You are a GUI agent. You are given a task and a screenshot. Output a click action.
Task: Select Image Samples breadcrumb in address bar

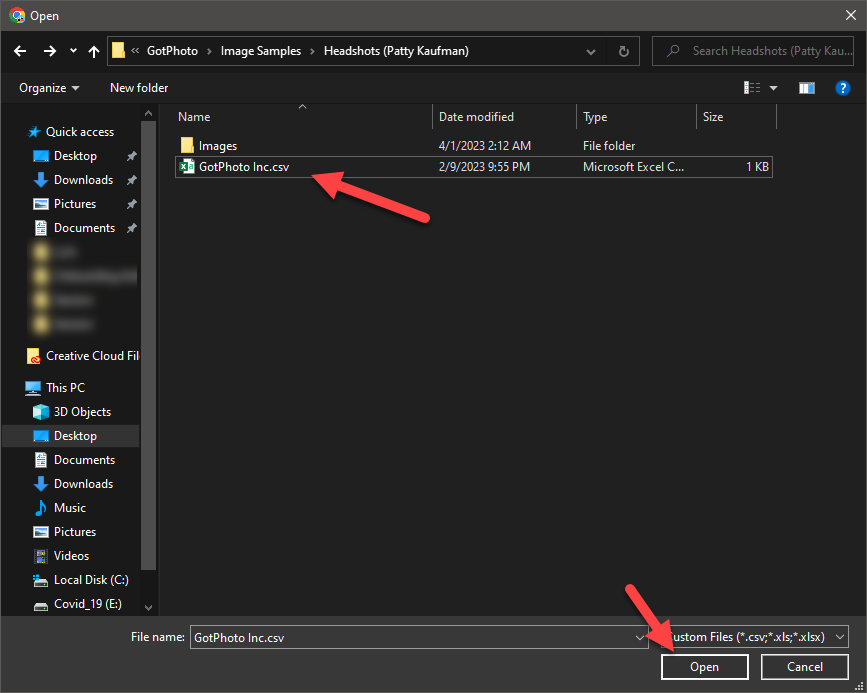260,51
